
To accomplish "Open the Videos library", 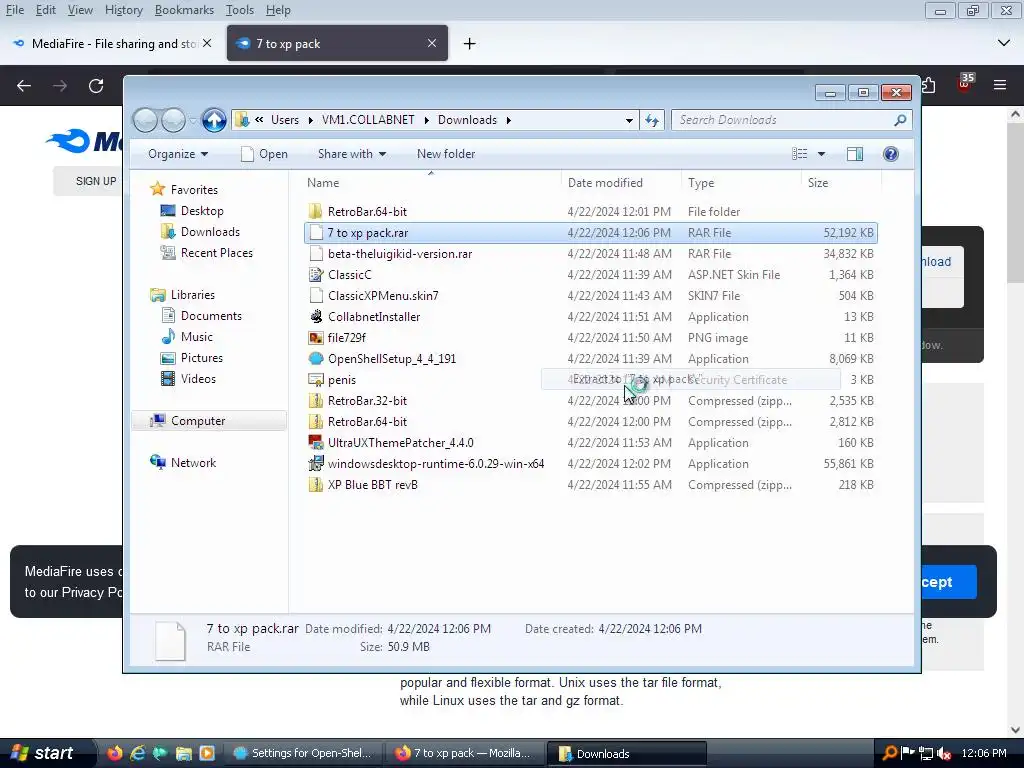I will pyautogui.click(x=198, y=379).
